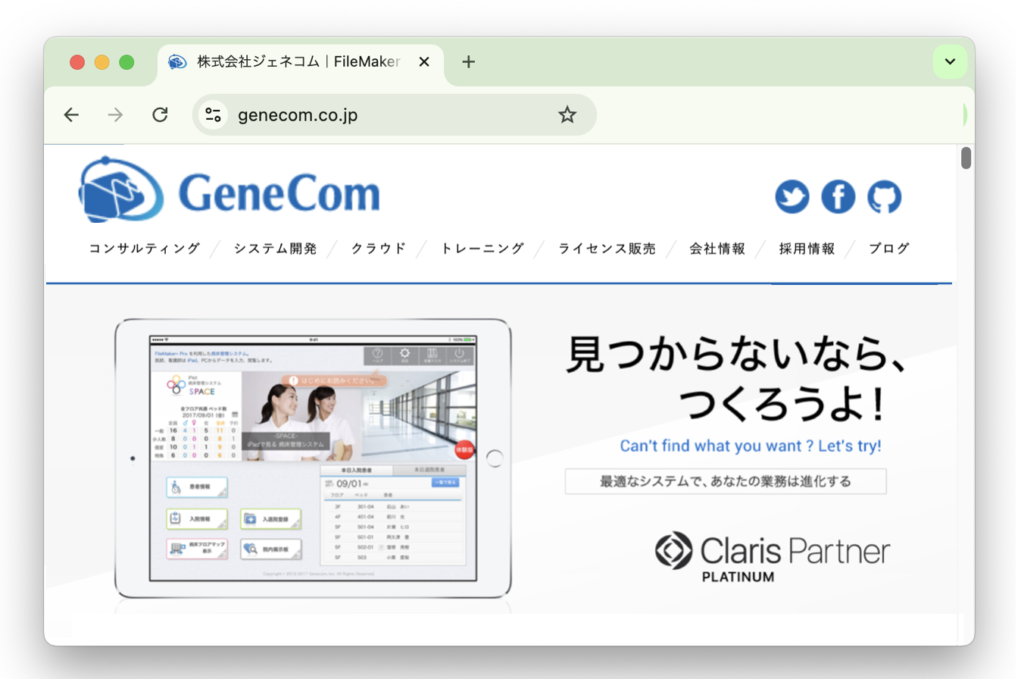Open the ブログ link
The height and width of the screenshot is (679, 1024).
888,249
